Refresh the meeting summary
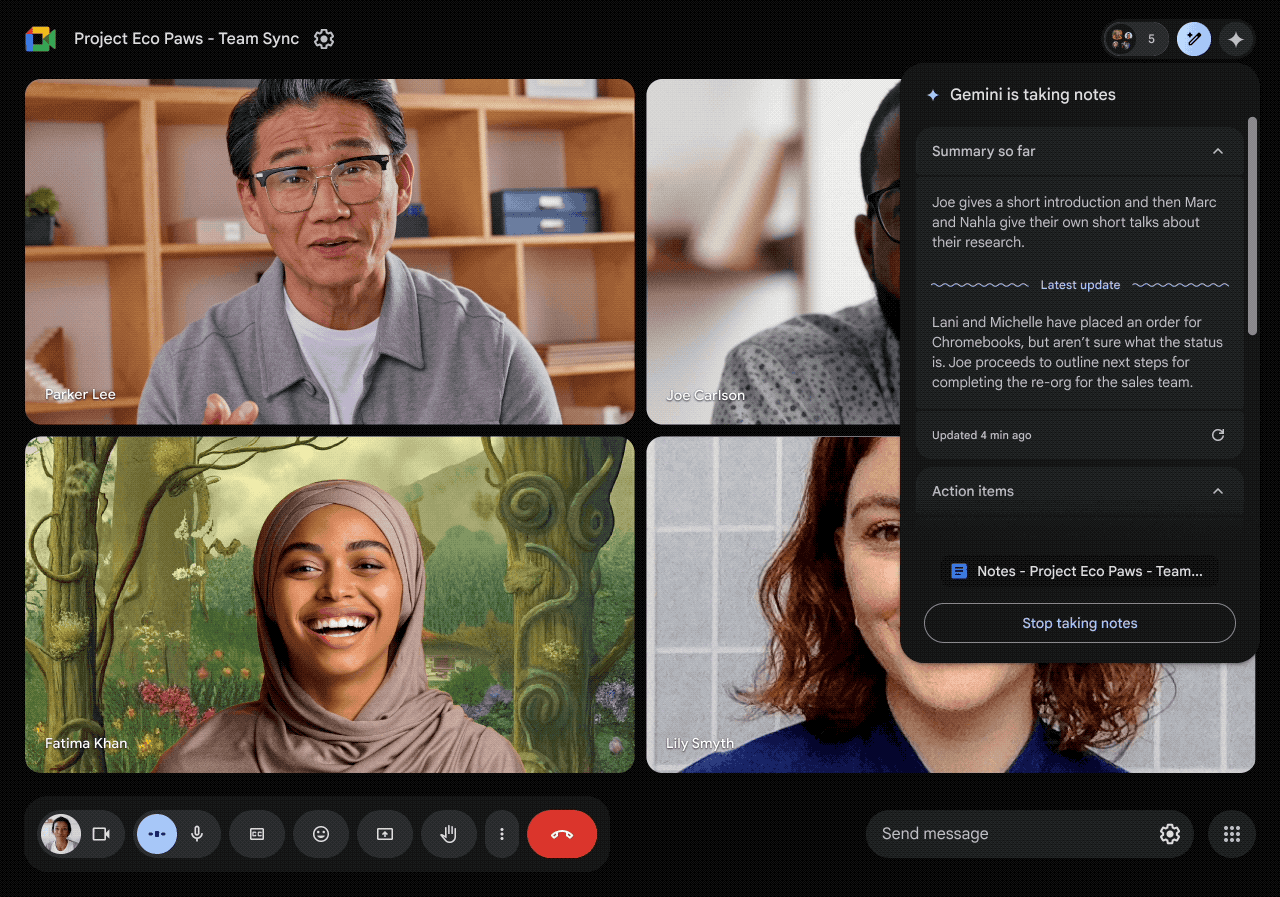Image resolution: width=1280 pixels, height=897 pixels. click(x=1217, y=434)
